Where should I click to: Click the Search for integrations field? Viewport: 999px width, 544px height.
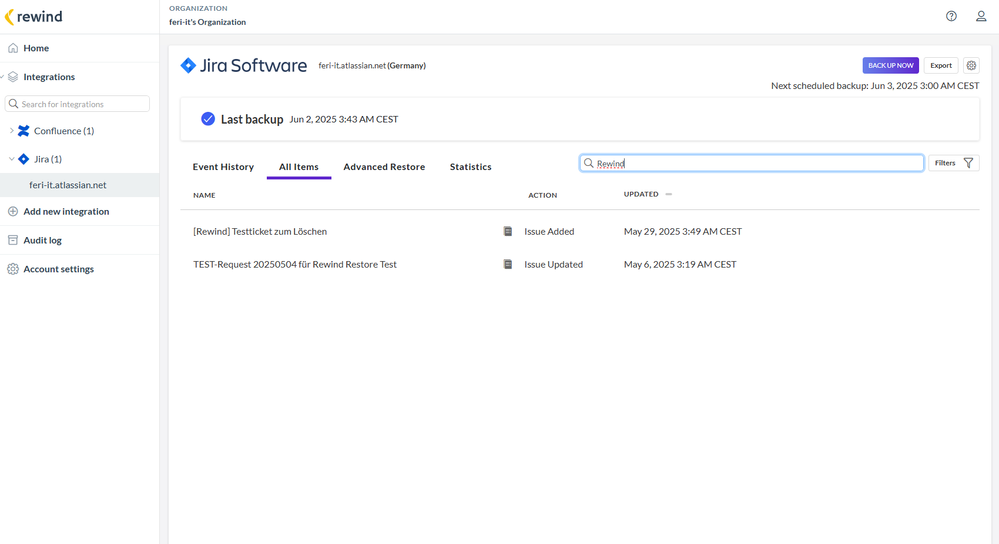pos(77,104)
